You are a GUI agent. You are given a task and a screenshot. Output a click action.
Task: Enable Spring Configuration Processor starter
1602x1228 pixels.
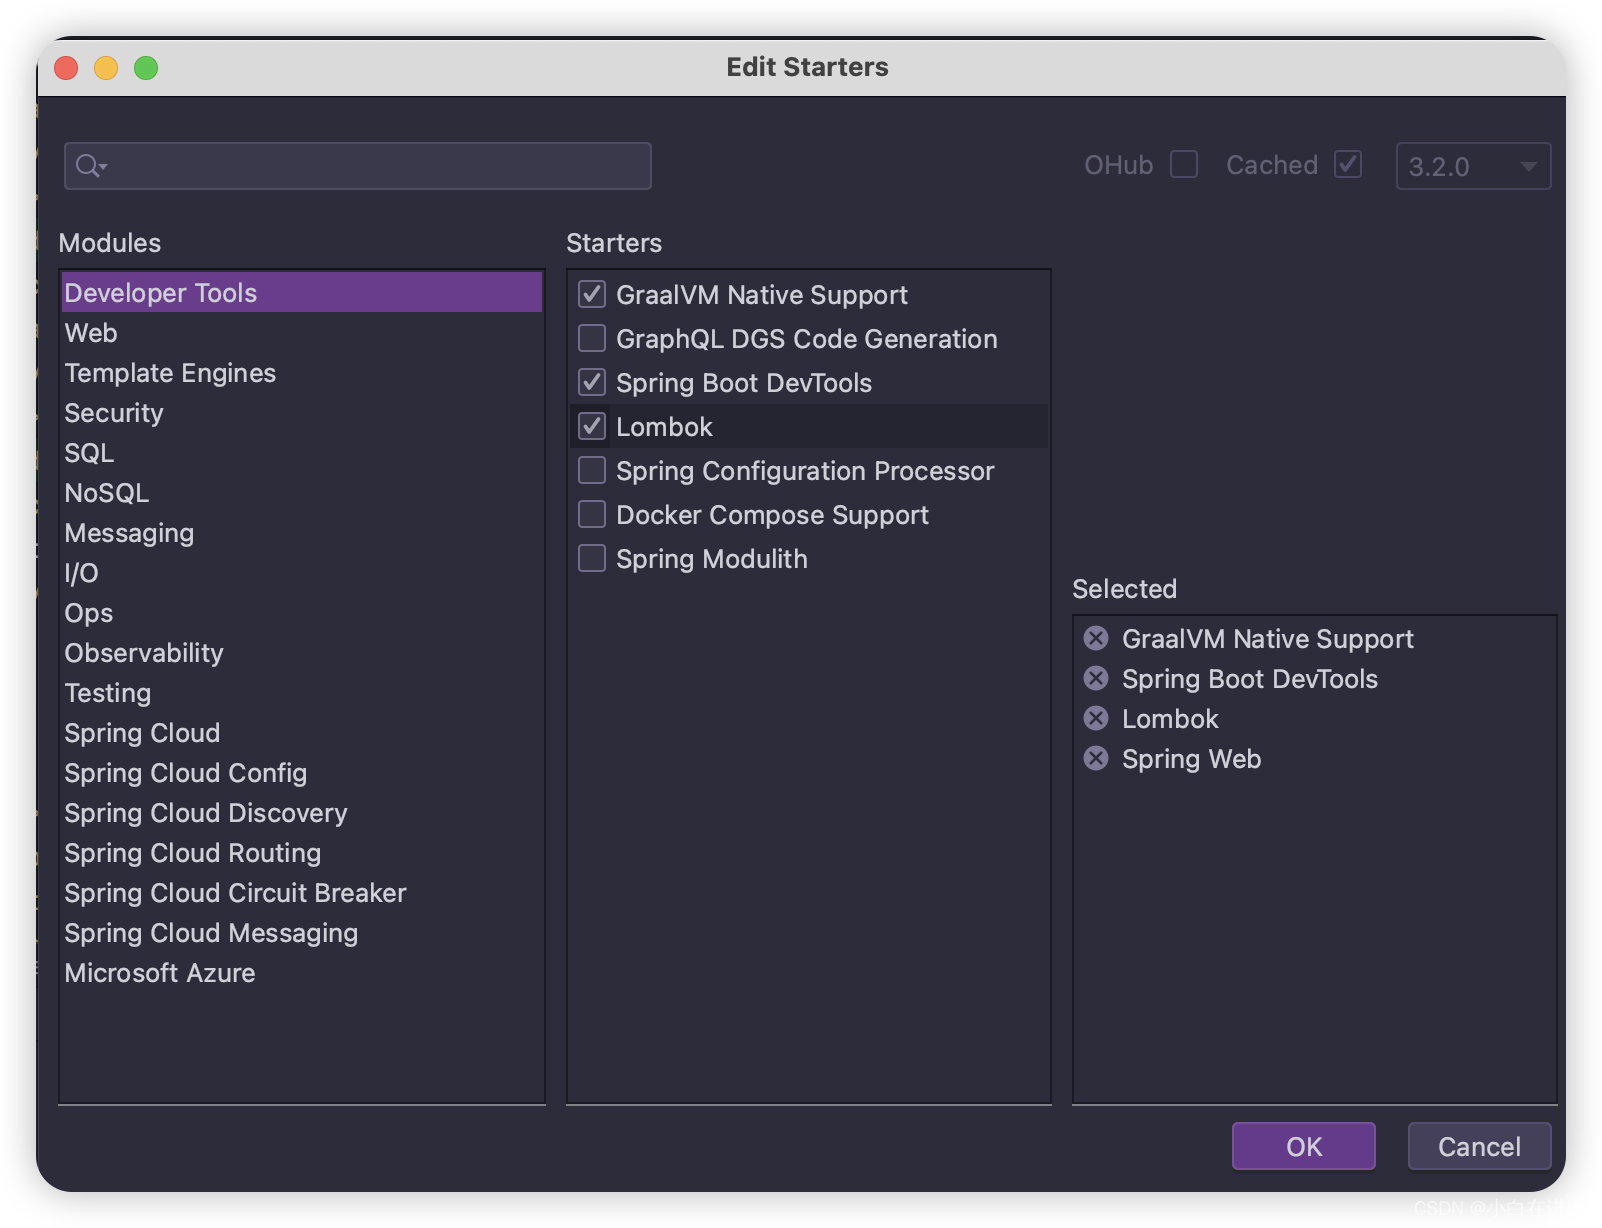pyautogui.click(x=592, y=470)
